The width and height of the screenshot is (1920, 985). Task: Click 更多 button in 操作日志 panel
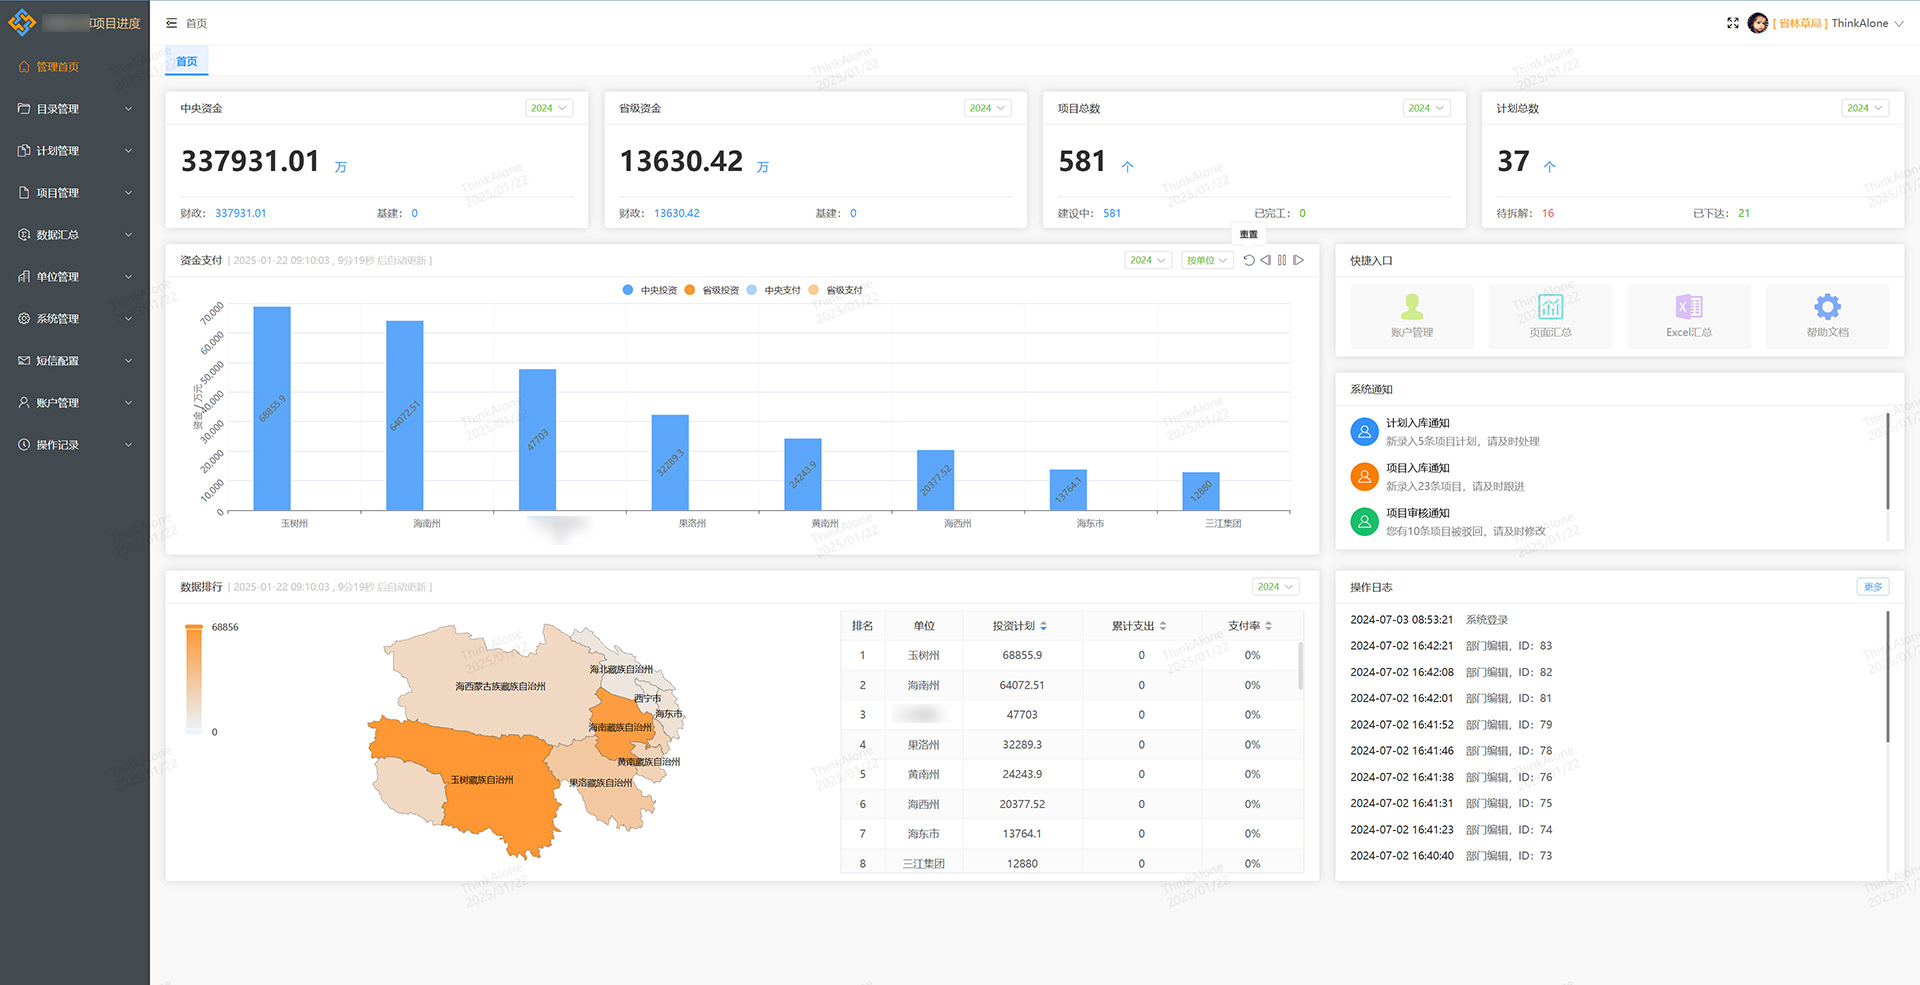tap(1873, 587)
